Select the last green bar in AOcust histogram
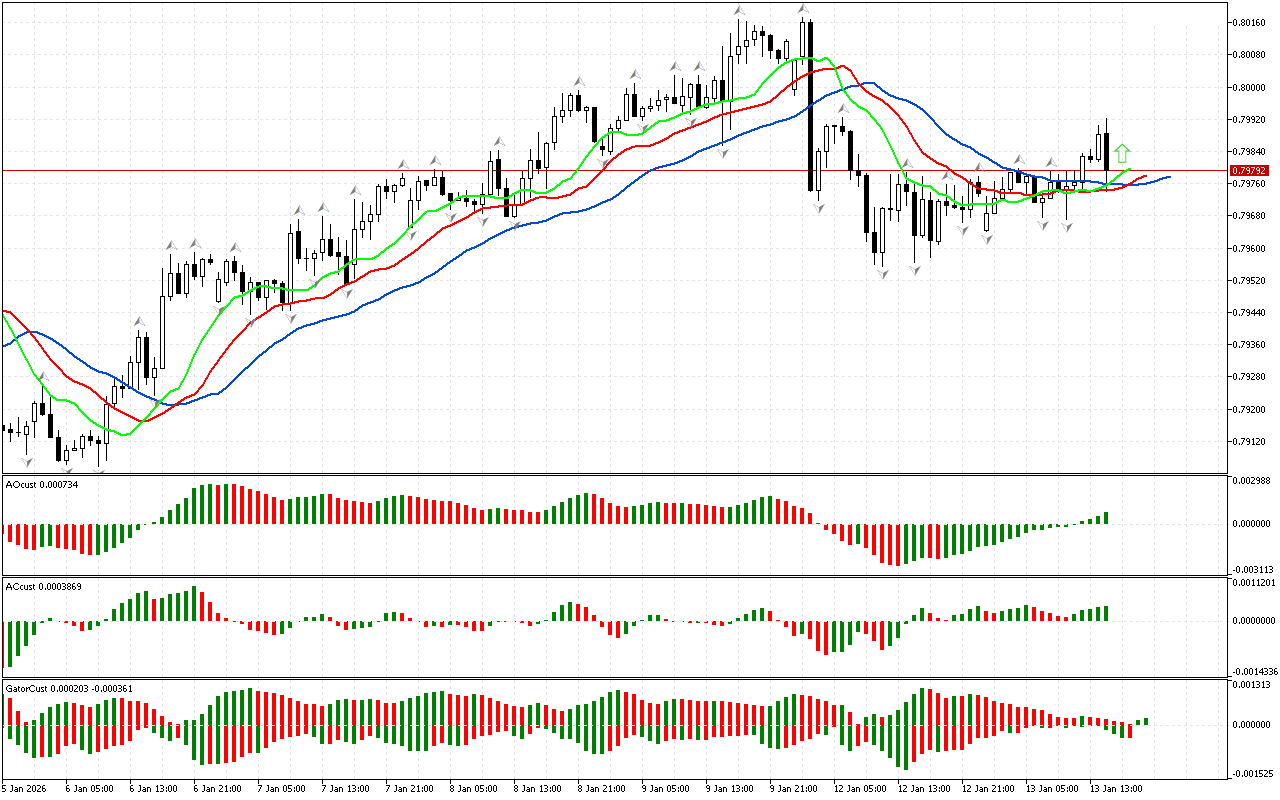 coord(1106,518)
